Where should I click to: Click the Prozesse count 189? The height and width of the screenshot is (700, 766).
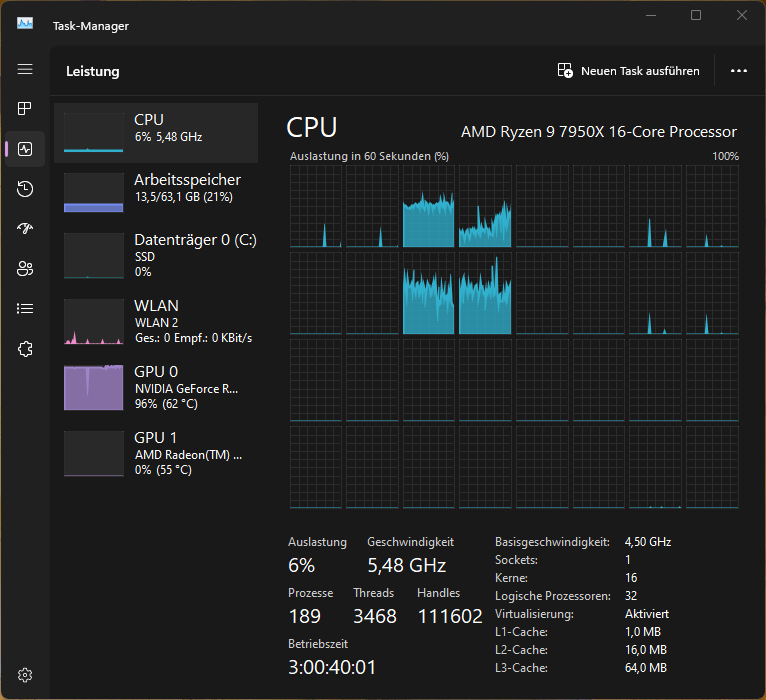(x=304, y=616)
